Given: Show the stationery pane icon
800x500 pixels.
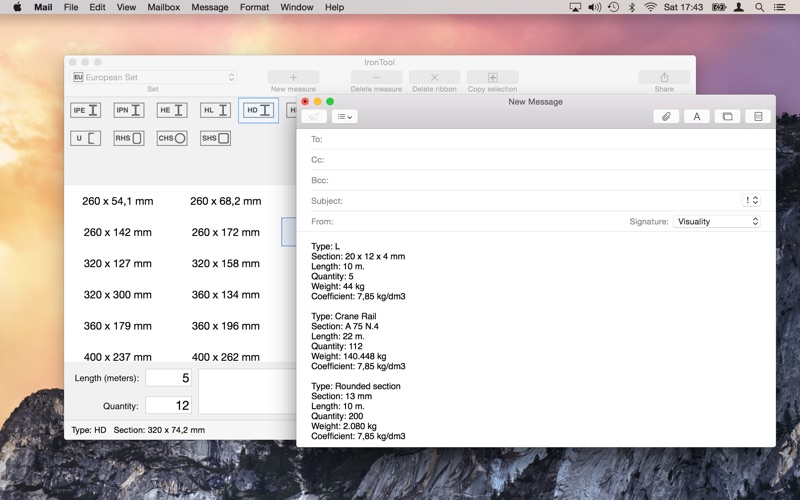Looking at the screenshot, I should (758, 117).
